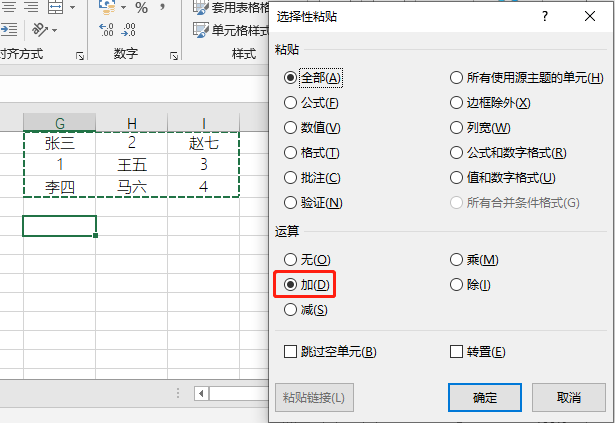
Task: Select the 乘(M) operation
Action: (474, 259)
